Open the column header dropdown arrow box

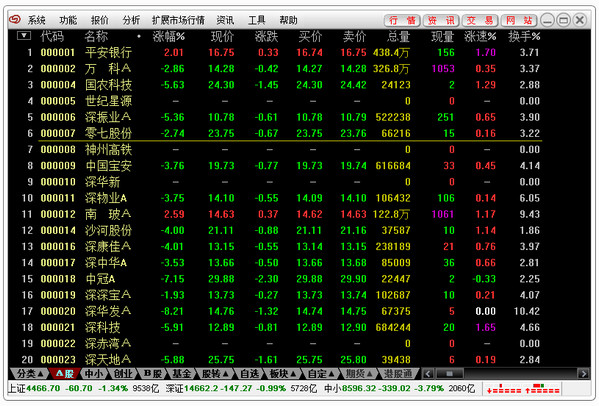point(24,36)
